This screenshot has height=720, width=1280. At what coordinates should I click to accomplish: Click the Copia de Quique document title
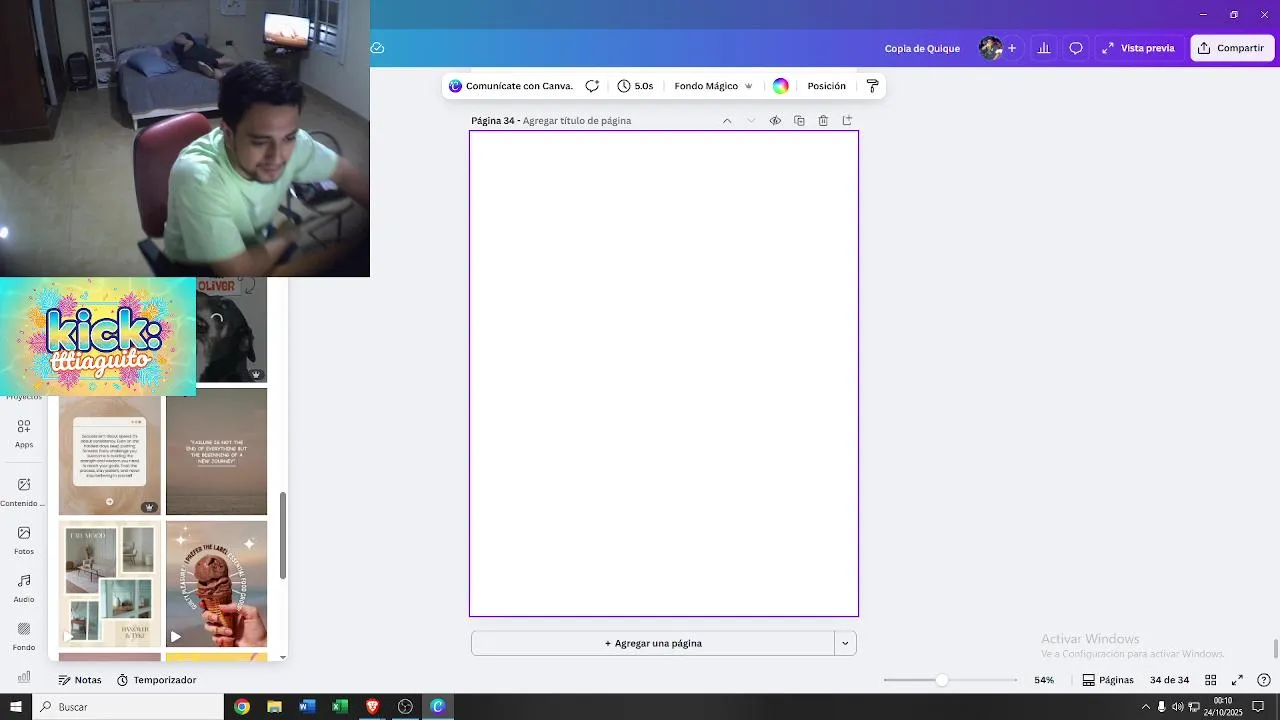click(922, 48)
